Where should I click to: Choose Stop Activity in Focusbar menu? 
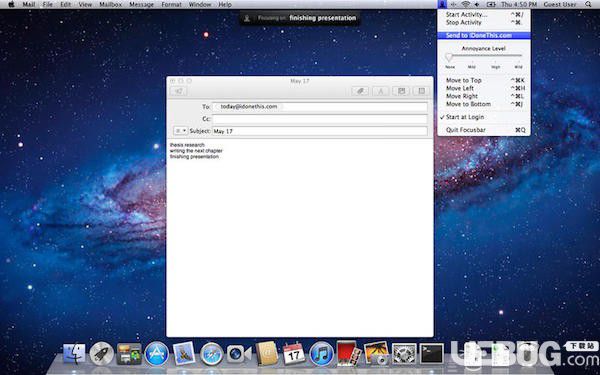coord(484,23)
